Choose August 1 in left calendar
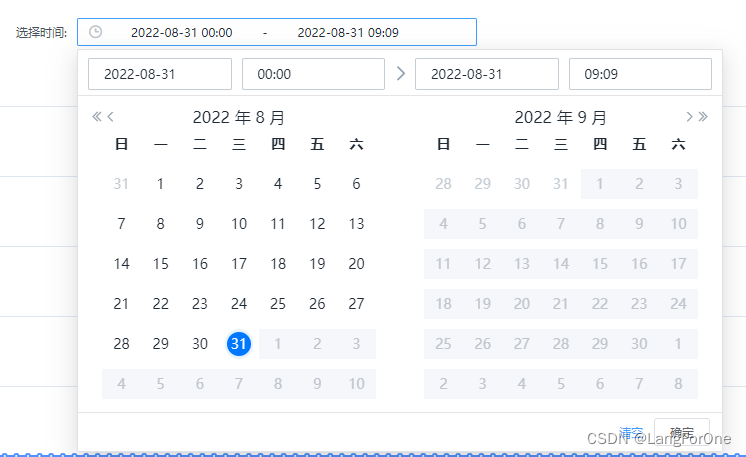The image size is (746, 457). click(160, 184)
